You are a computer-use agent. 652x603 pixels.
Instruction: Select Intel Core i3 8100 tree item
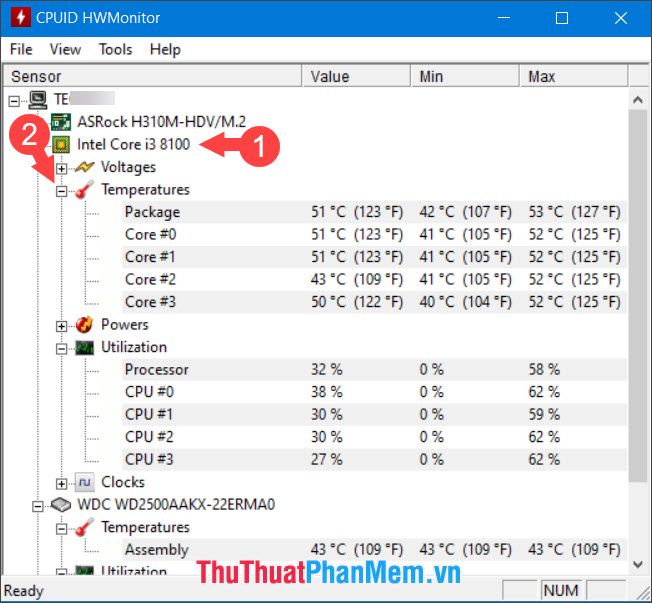(x=133, y=144)
